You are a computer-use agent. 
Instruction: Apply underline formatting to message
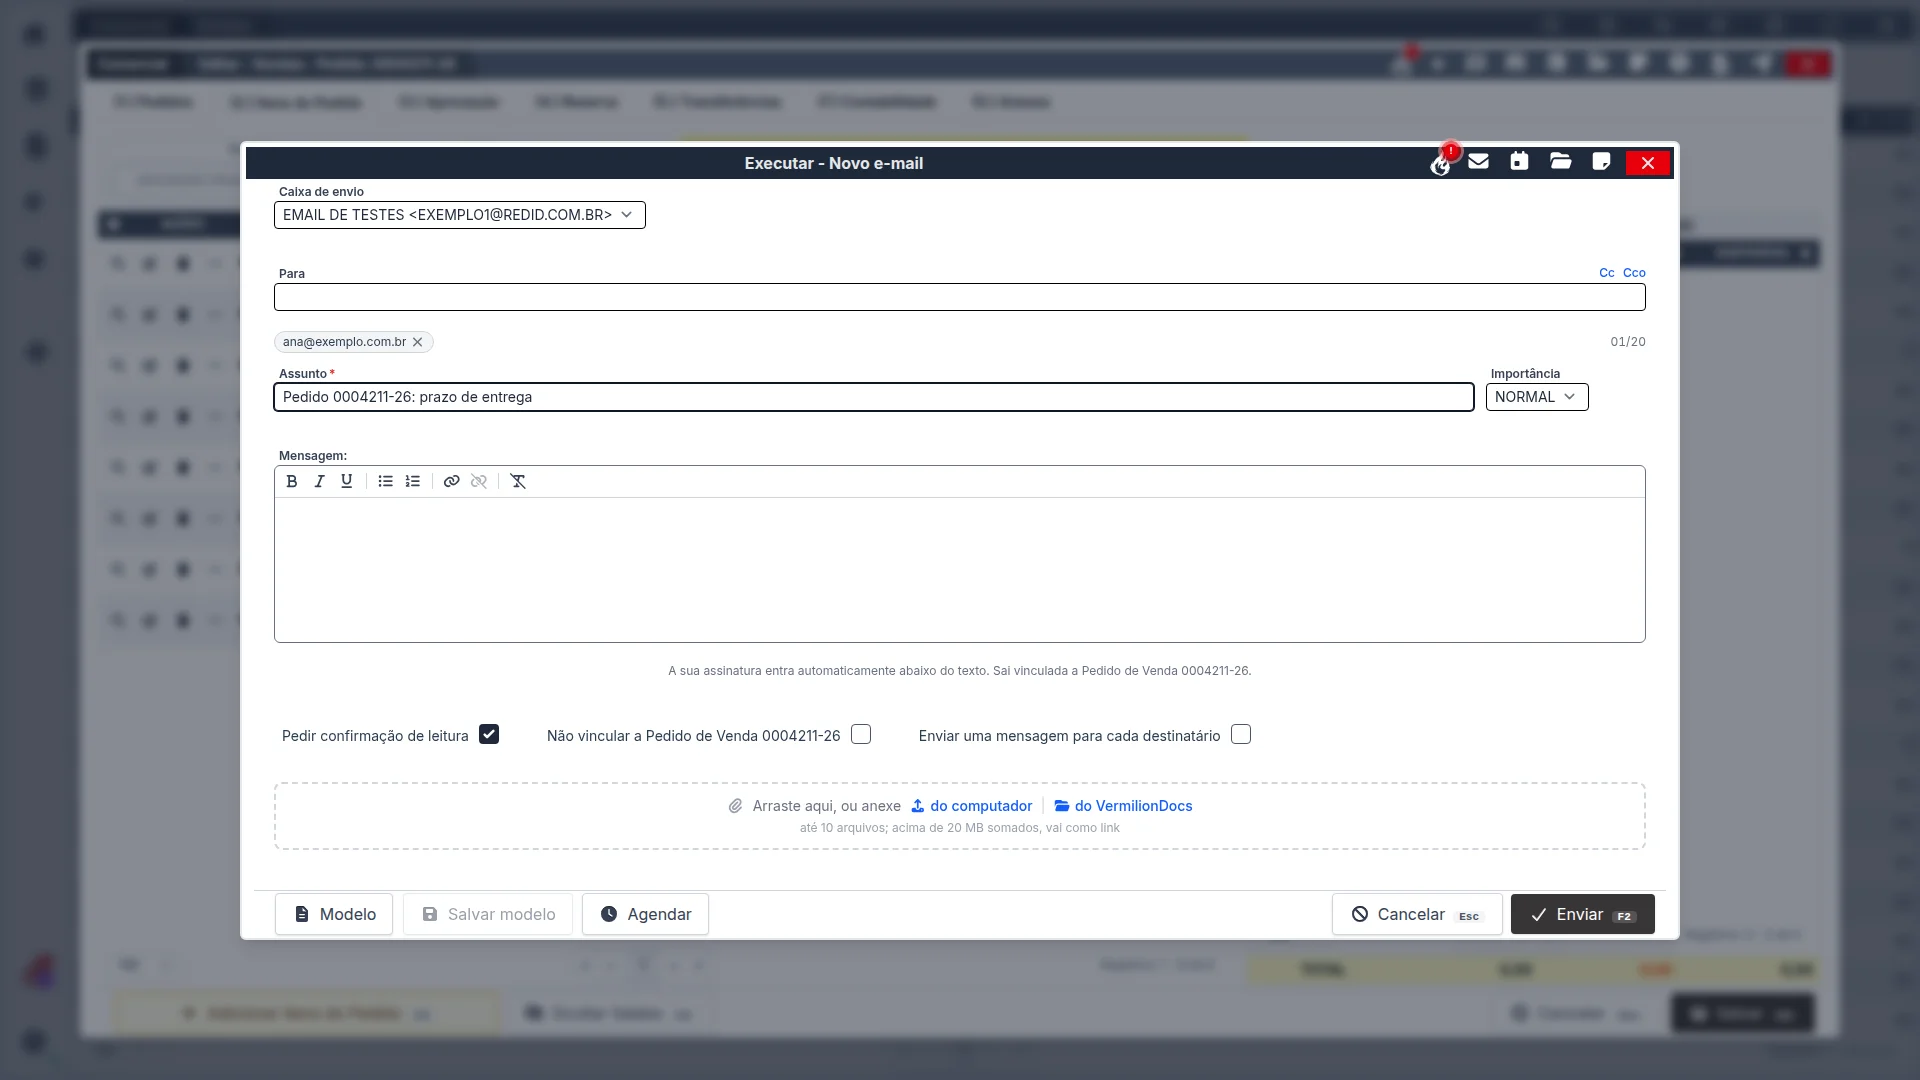347,481
